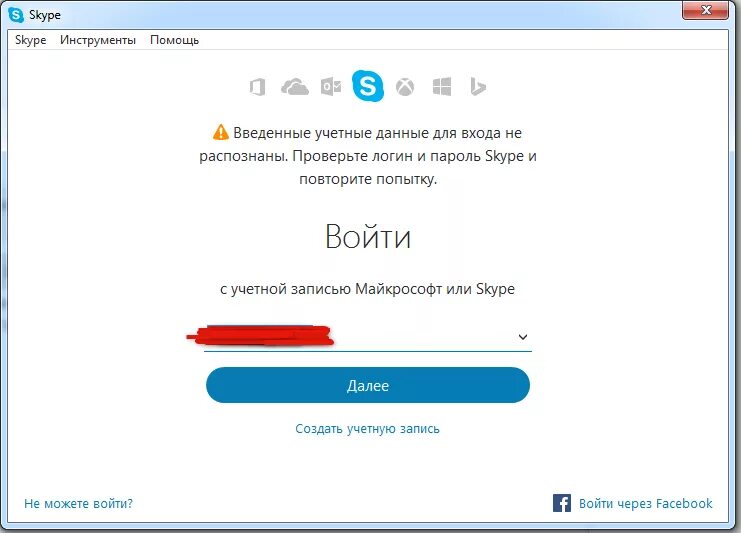
Task: Focus the login name input field
Action: coord(368,337)
